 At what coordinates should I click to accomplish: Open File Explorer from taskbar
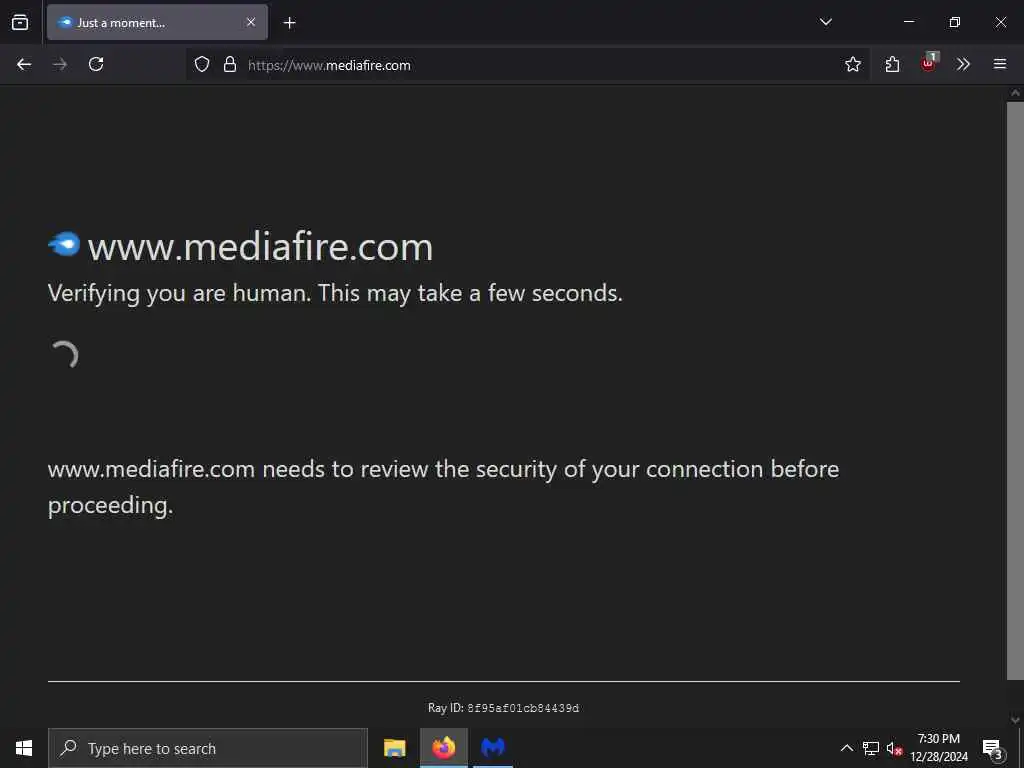pos(394,748)
